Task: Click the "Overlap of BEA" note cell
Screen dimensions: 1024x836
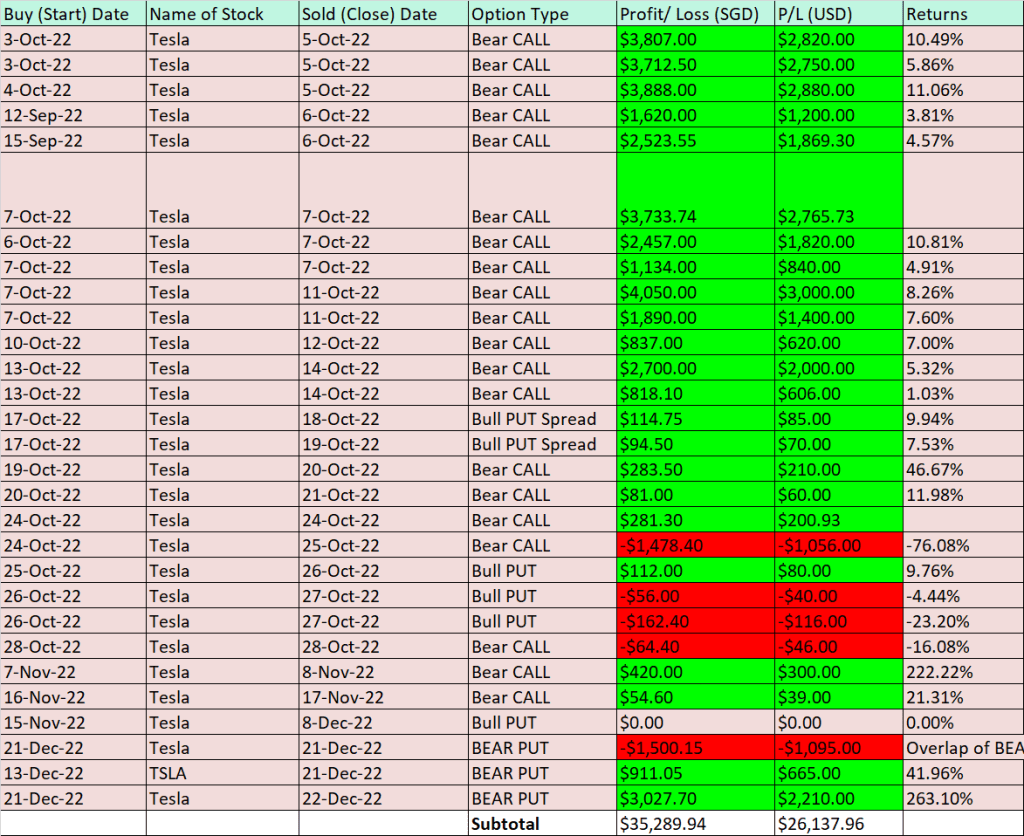Action: coord(962,748)
